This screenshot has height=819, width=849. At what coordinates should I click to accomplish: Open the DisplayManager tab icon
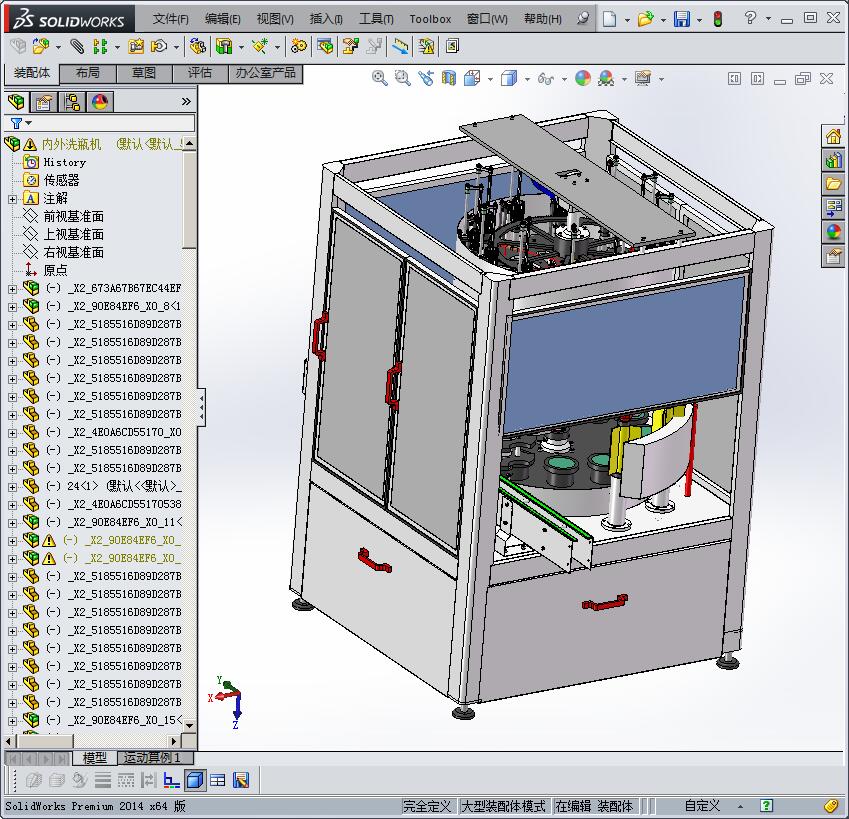100,102
